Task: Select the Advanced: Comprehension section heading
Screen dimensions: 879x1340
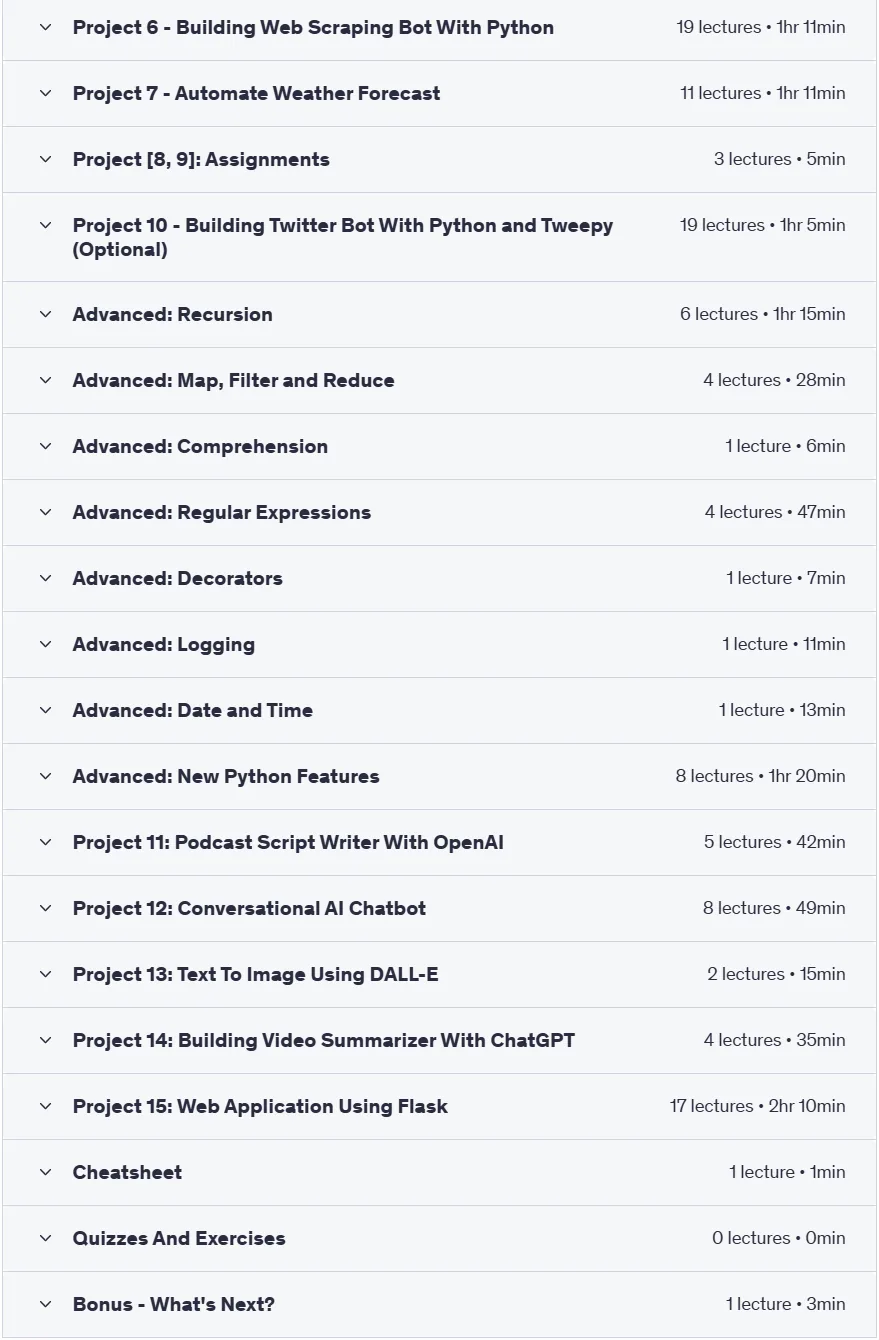Action: pyautogui.click(x=200, y=447)
